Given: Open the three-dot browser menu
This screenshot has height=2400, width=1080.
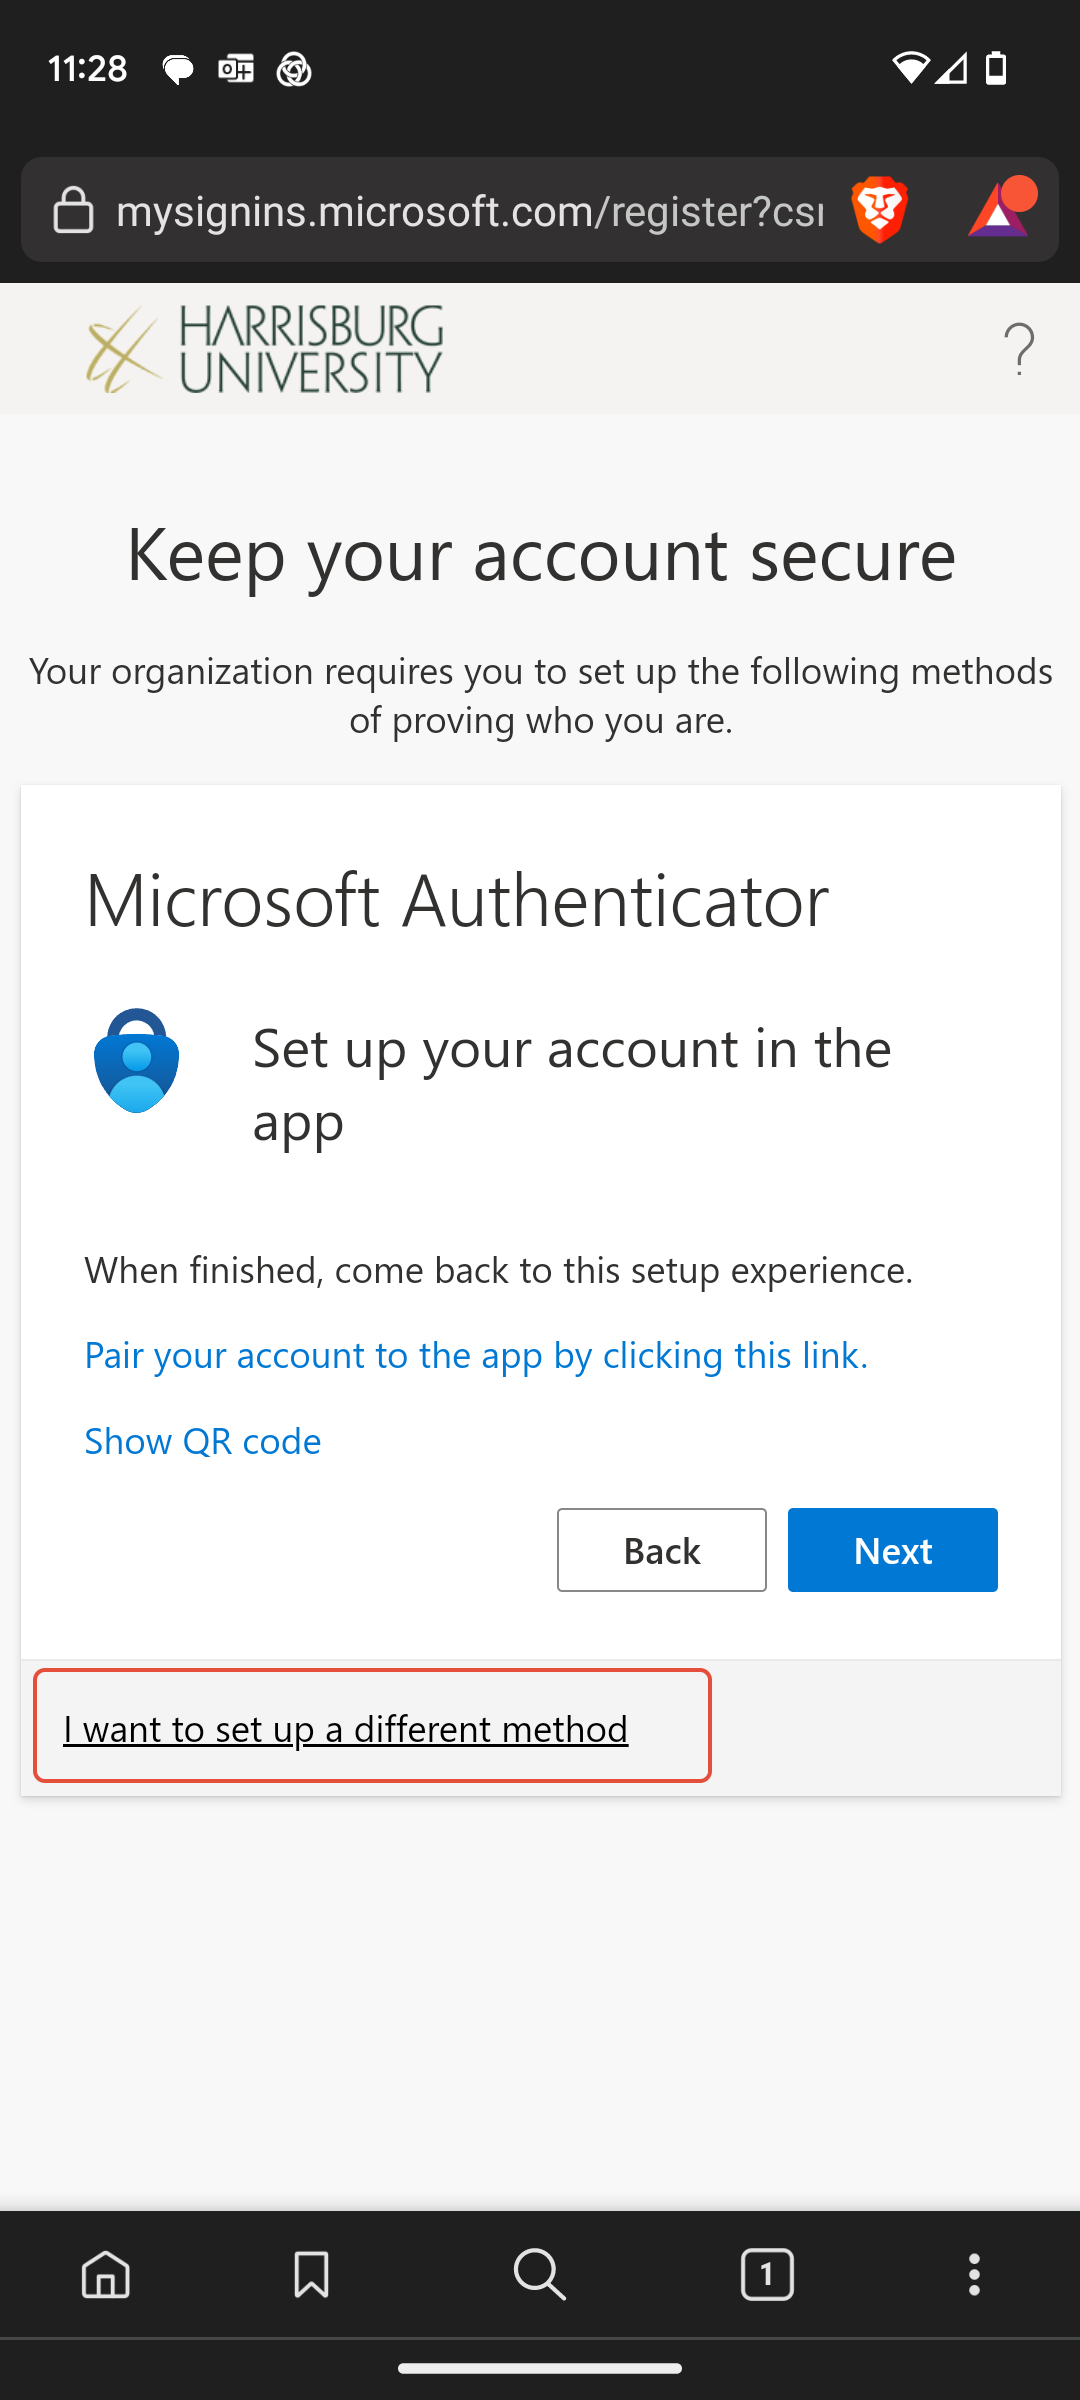Looking at the screenshot, I should pyautogui.click(x=974, y=2274).
